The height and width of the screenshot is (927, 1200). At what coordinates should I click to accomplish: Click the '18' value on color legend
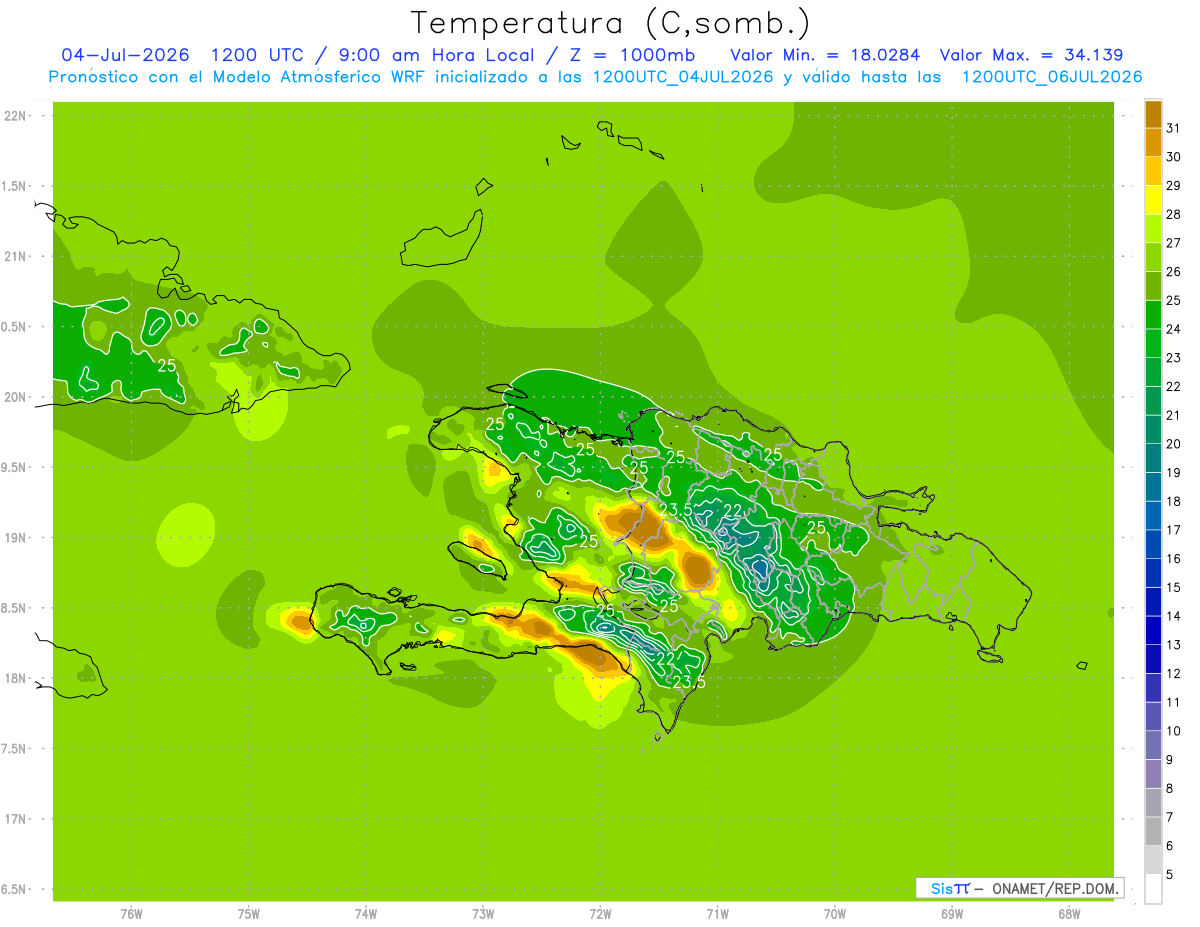tap(1174, 501)
